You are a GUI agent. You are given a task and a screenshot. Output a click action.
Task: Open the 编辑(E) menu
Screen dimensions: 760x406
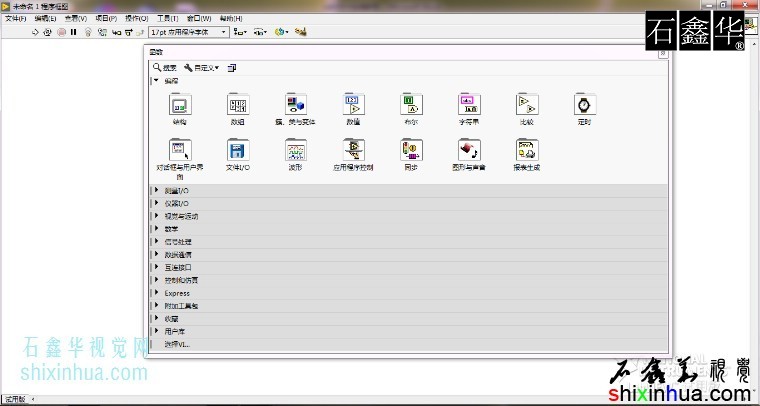[x=45, y=18]
